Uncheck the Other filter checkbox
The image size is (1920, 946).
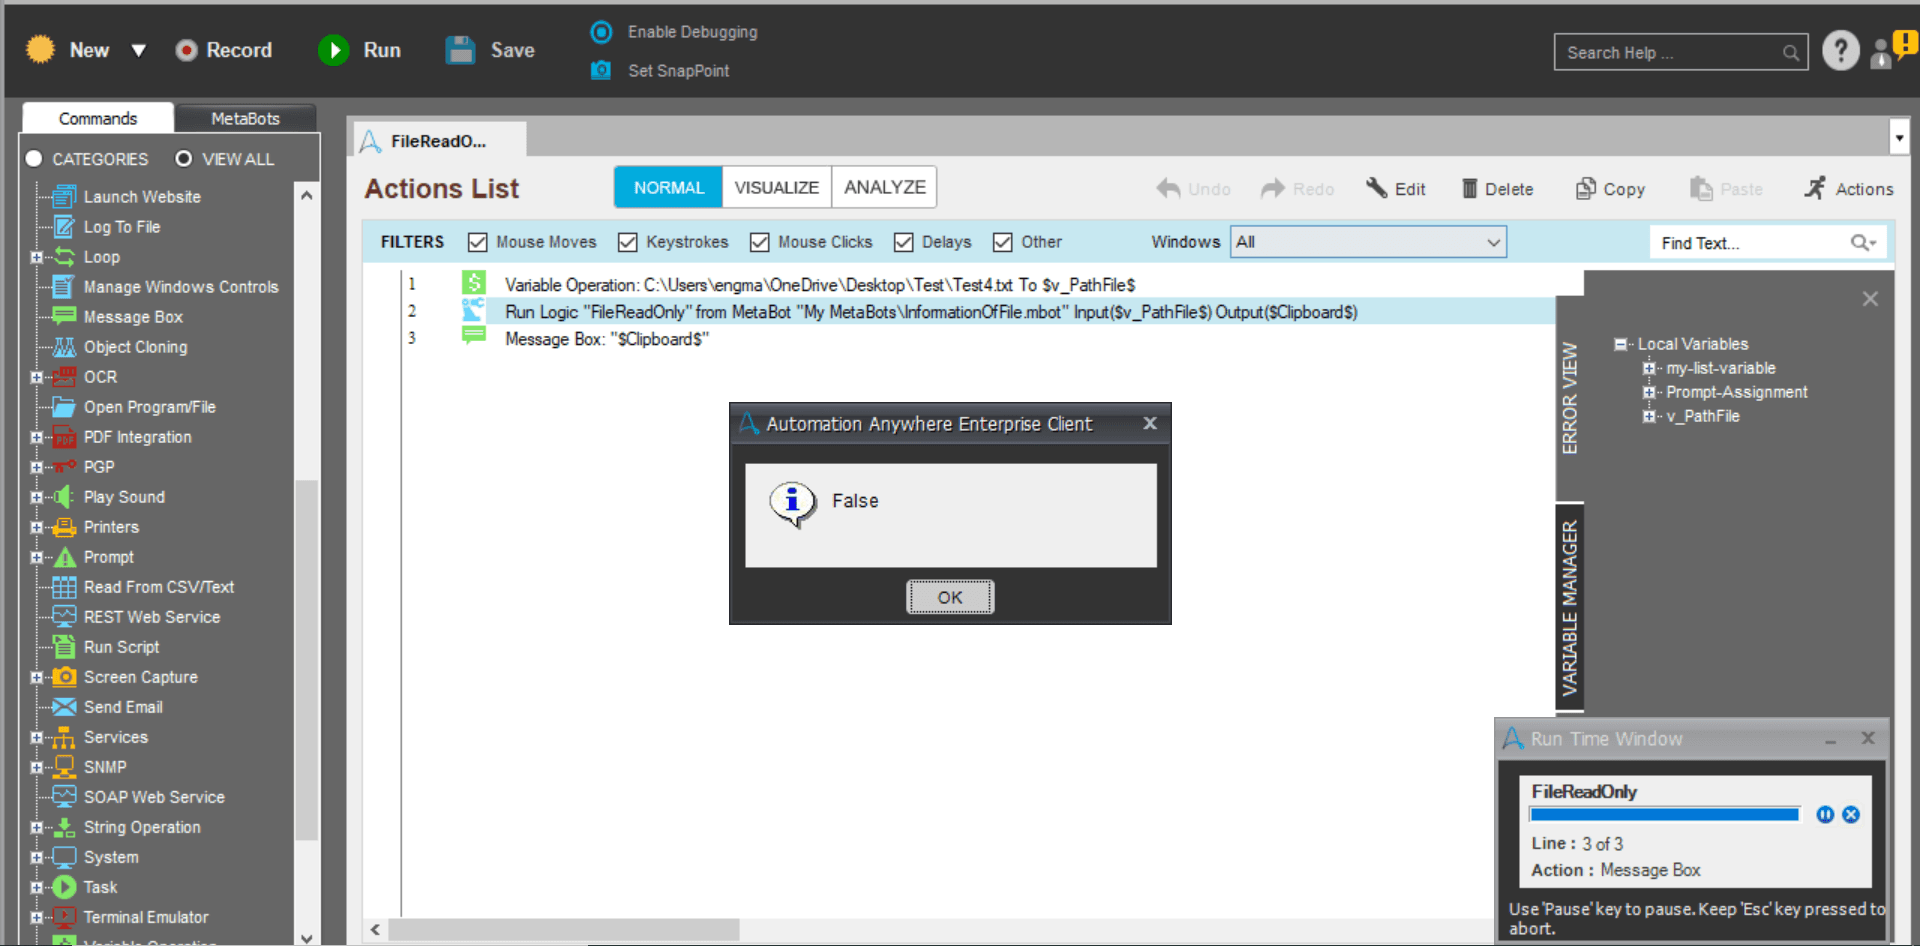[x=1003, y=242]
